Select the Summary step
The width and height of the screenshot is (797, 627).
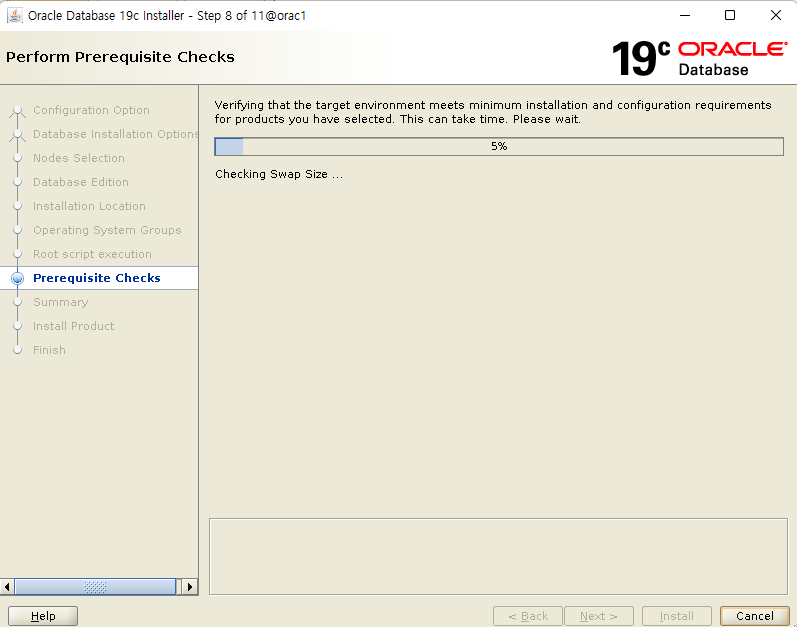pos(60,302)
